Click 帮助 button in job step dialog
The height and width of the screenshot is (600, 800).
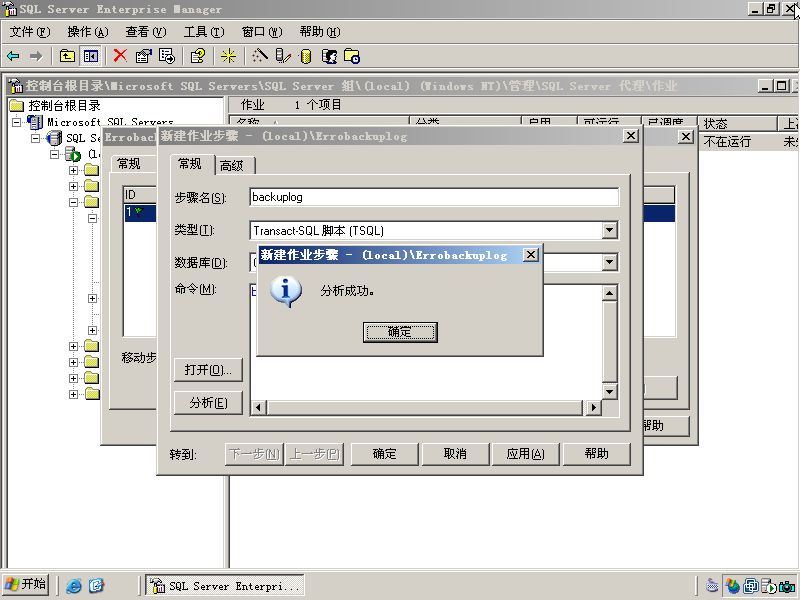coord(596,454)
